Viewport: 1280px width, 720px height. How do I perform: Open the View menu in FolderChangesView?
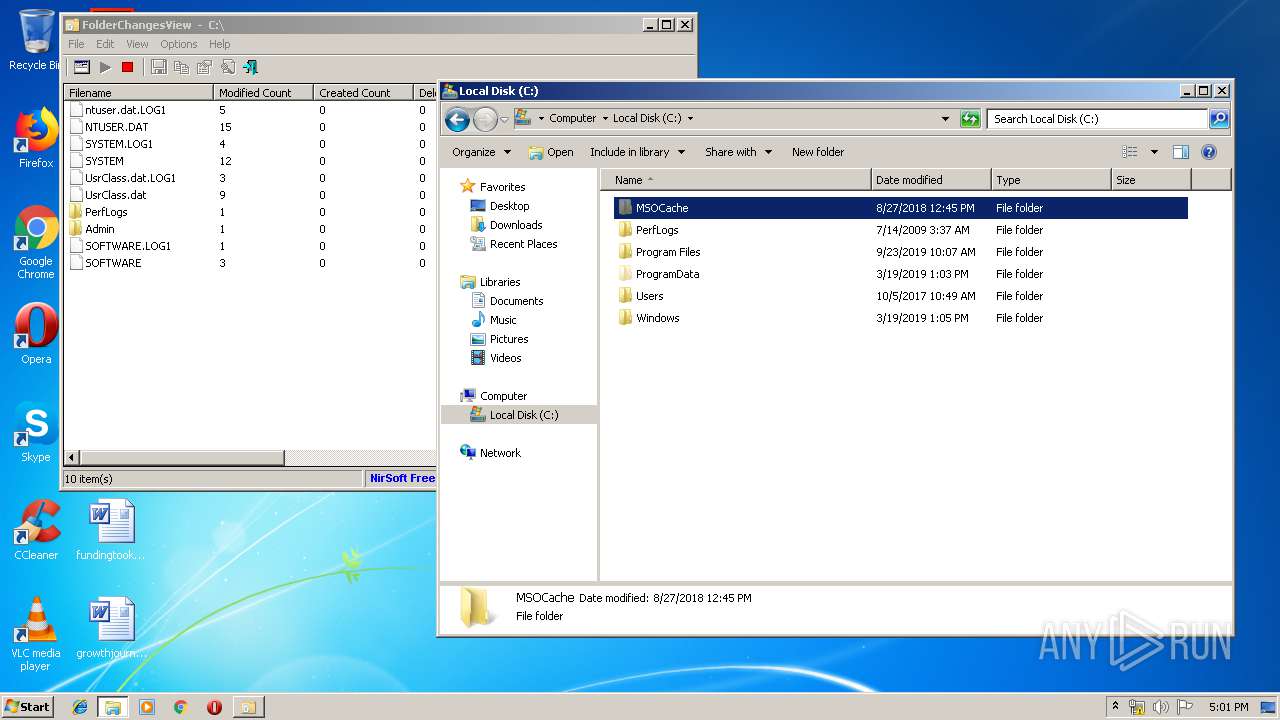[x=137, y=44]
